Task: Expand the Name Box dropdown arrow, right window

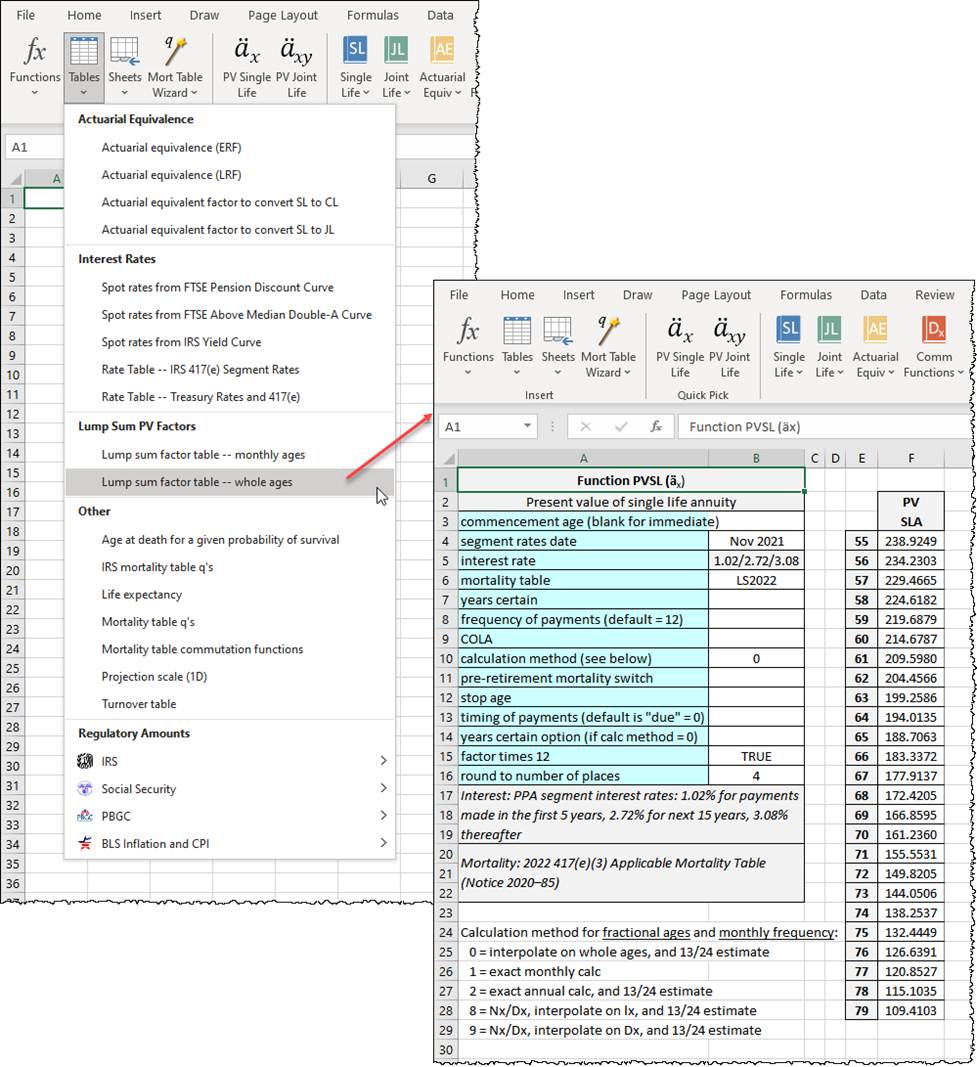Action: click(527, 426)
